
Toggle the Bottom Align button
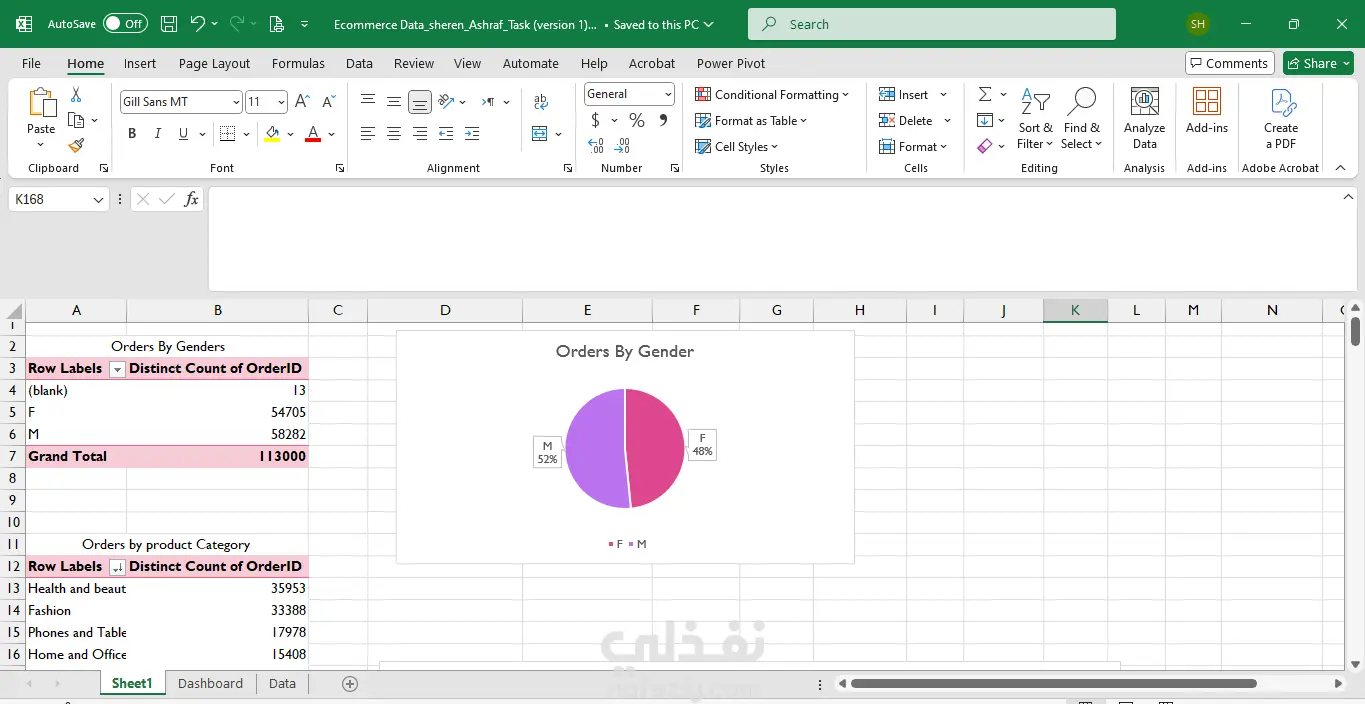pyautogui.click(x=420, y=101)
